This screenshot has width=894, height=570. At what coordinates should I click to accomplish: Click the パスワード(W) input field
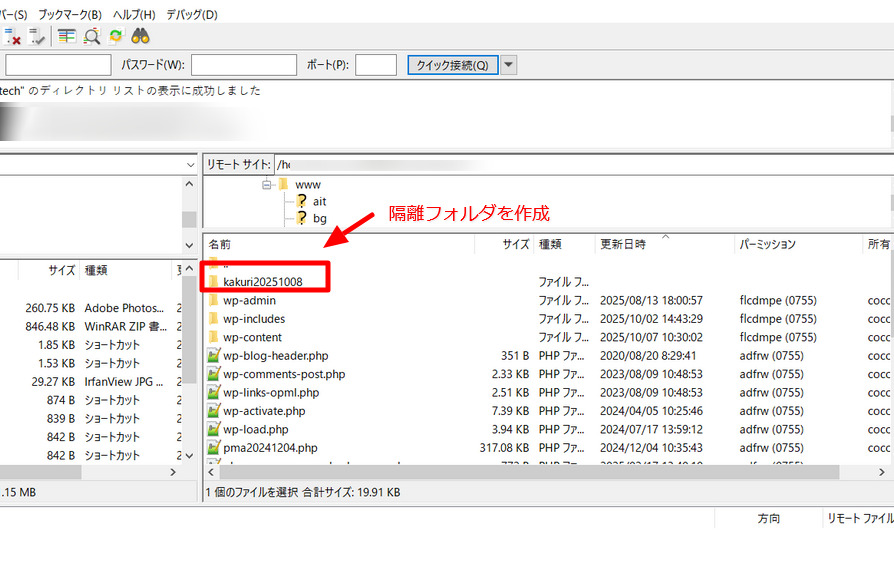[x=243, y=65]
